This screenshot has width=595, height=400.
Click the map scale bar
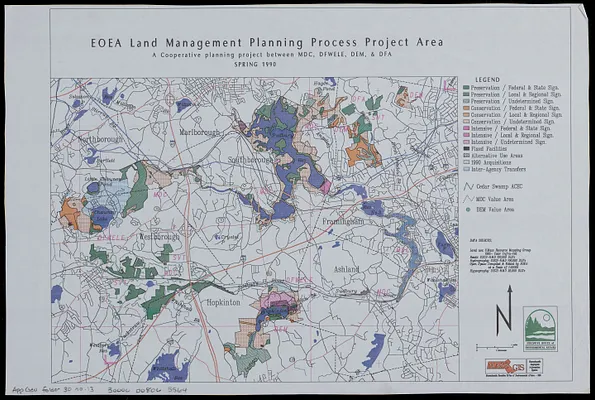tap(497, 347)
